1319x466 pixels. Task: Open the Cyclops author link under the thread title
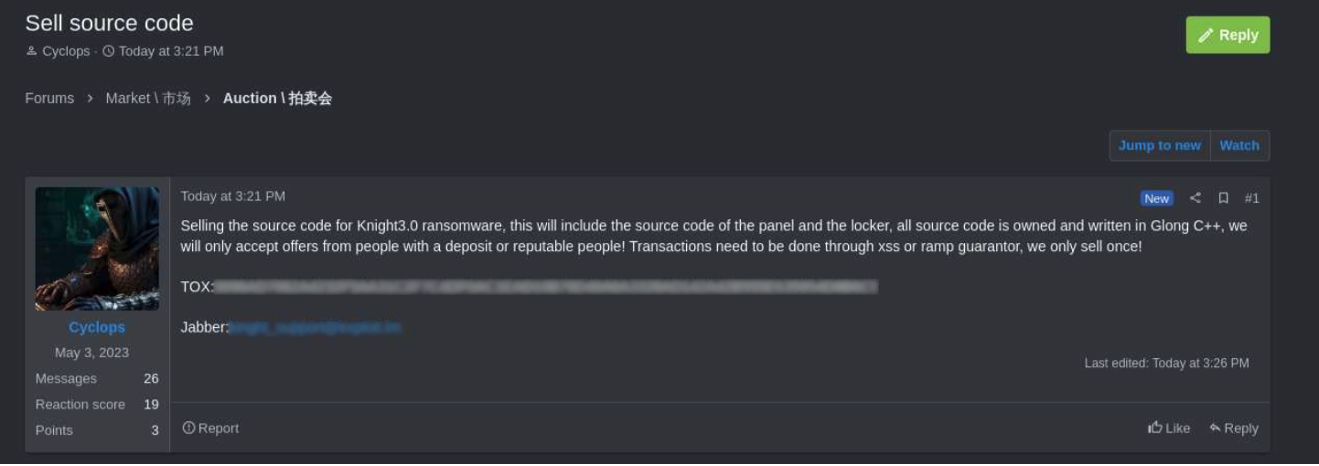(x=66, y=51)
